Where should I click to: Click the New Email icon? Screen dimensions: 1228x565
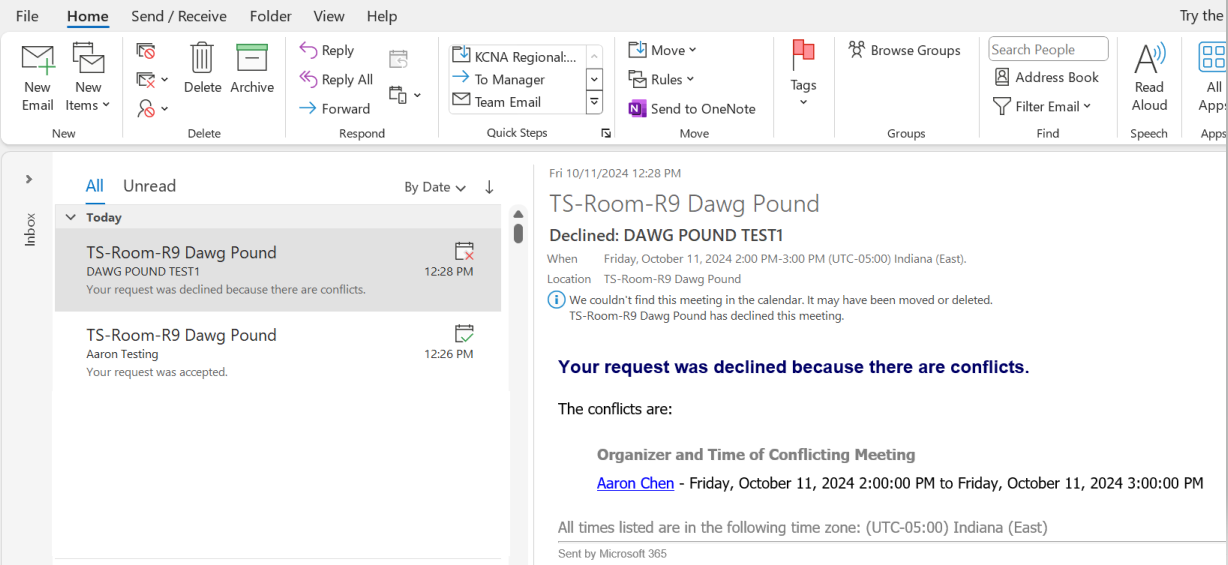tap(37, 60)
